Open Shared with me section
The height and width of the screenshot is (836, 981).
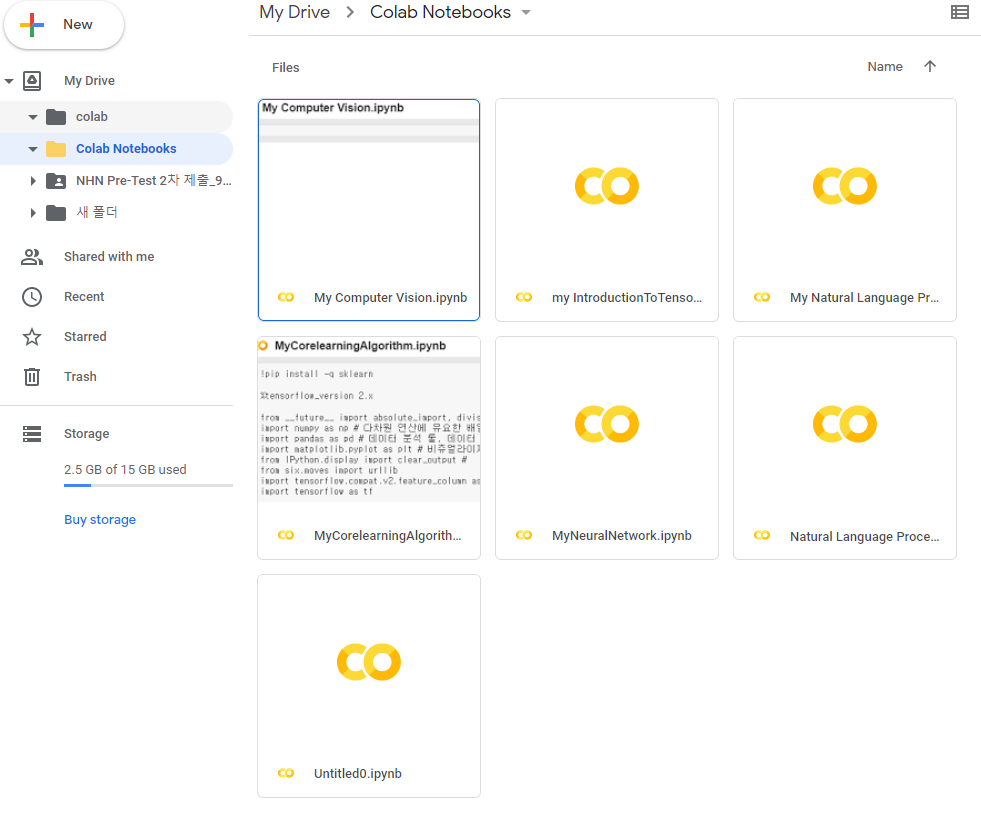point(109,257)
